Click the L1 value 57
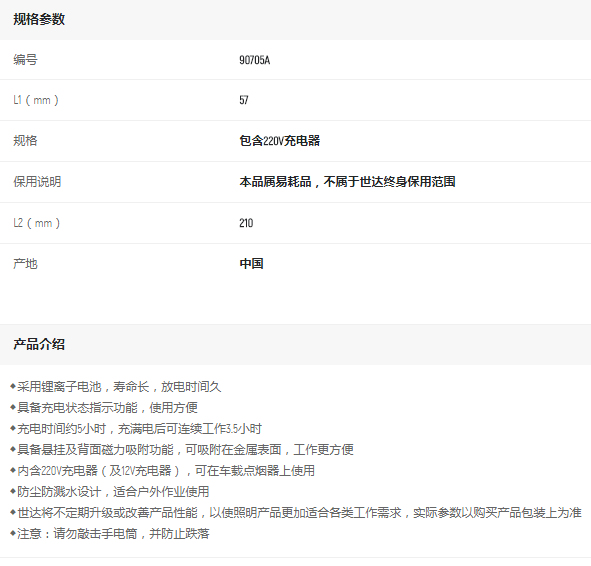 (x=243, y=100)
